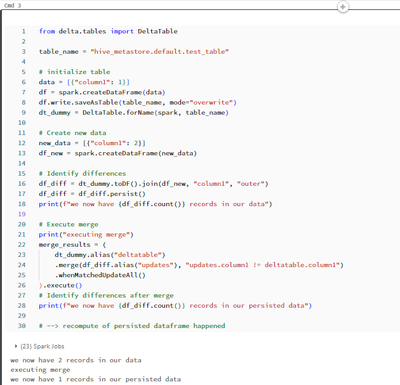Select the Cmd 3 cell label

[13, 5]
